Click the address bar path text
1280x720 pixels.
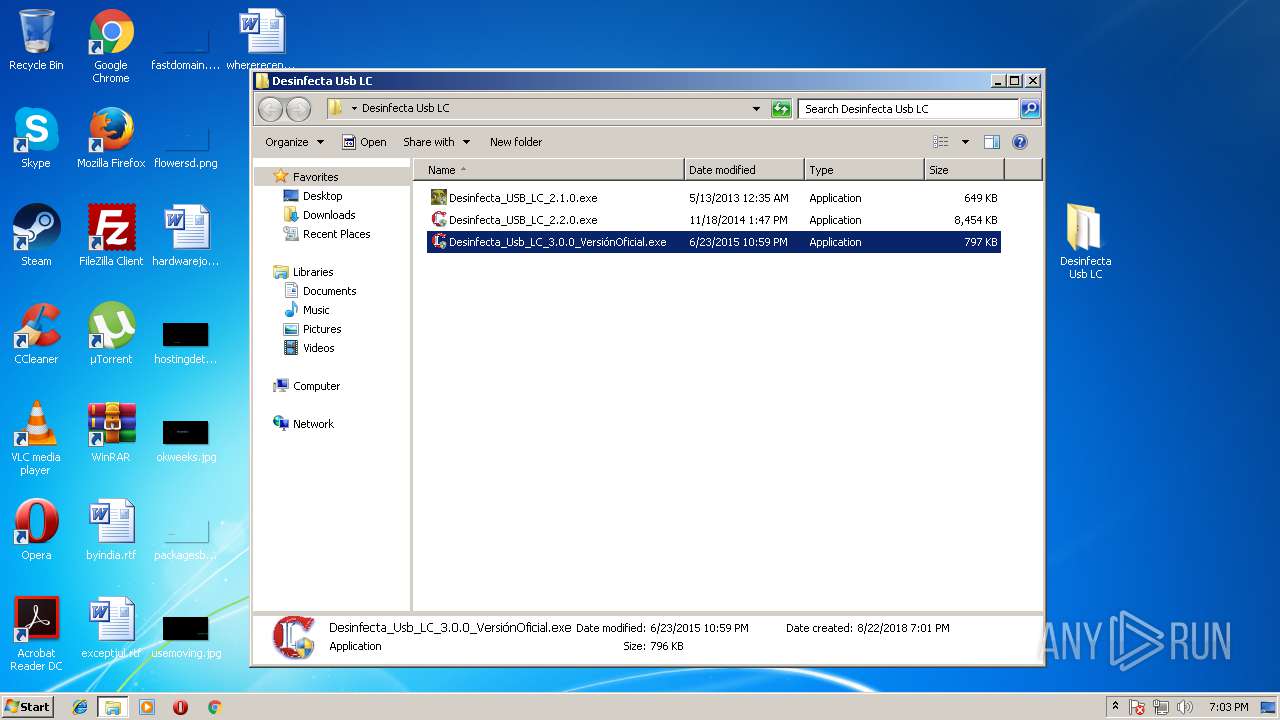405,108
